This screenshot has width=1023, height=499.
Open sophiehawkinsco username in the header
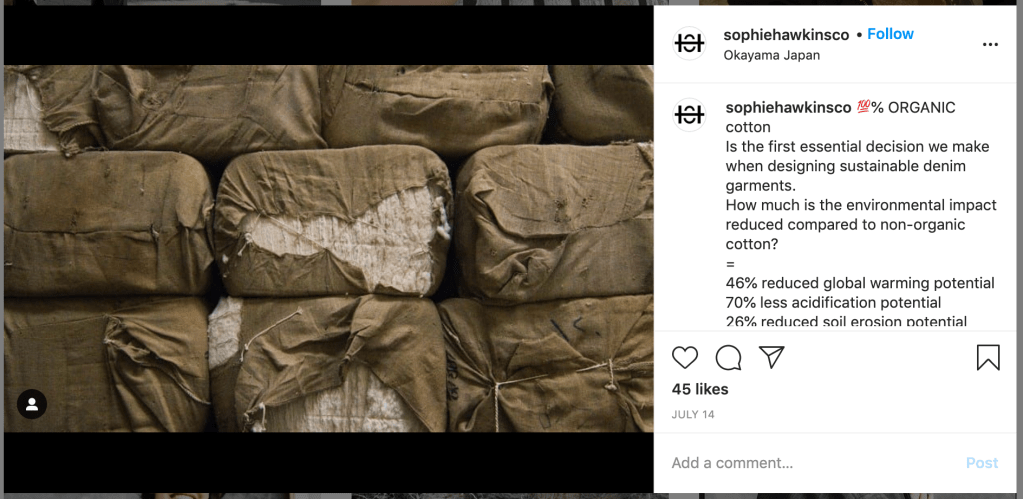(786, 35)
